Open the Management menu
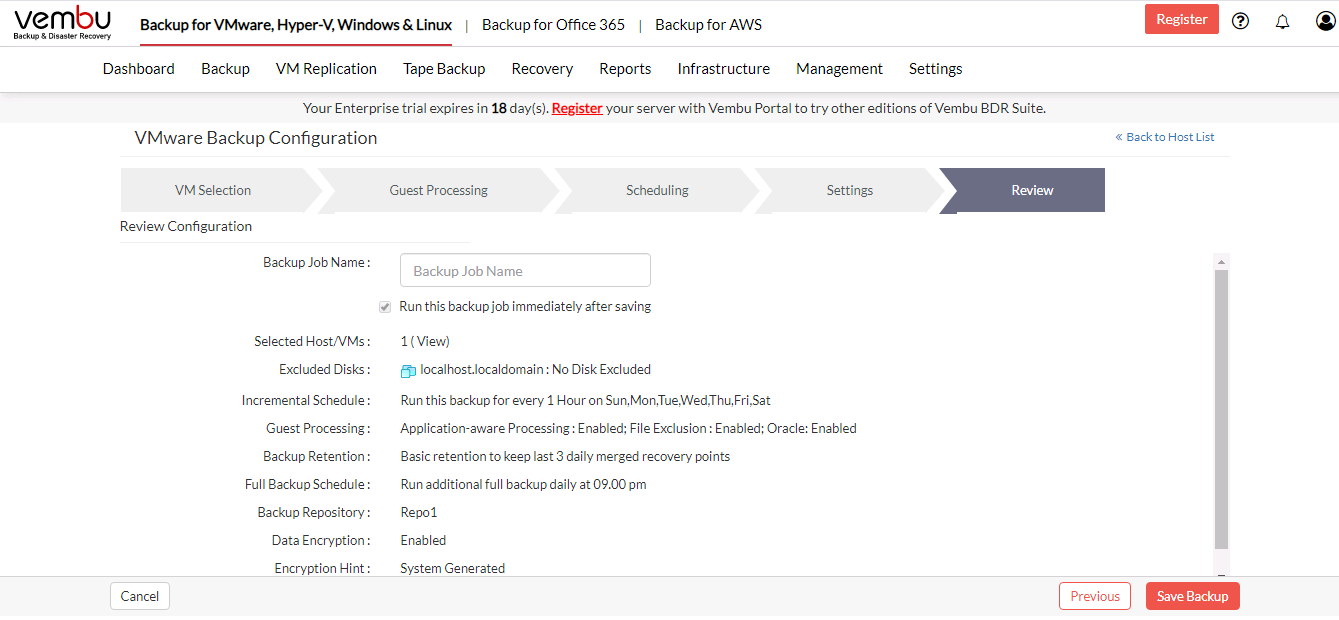The height and width of the screenshot is (620, 1339). click(839, 69)
